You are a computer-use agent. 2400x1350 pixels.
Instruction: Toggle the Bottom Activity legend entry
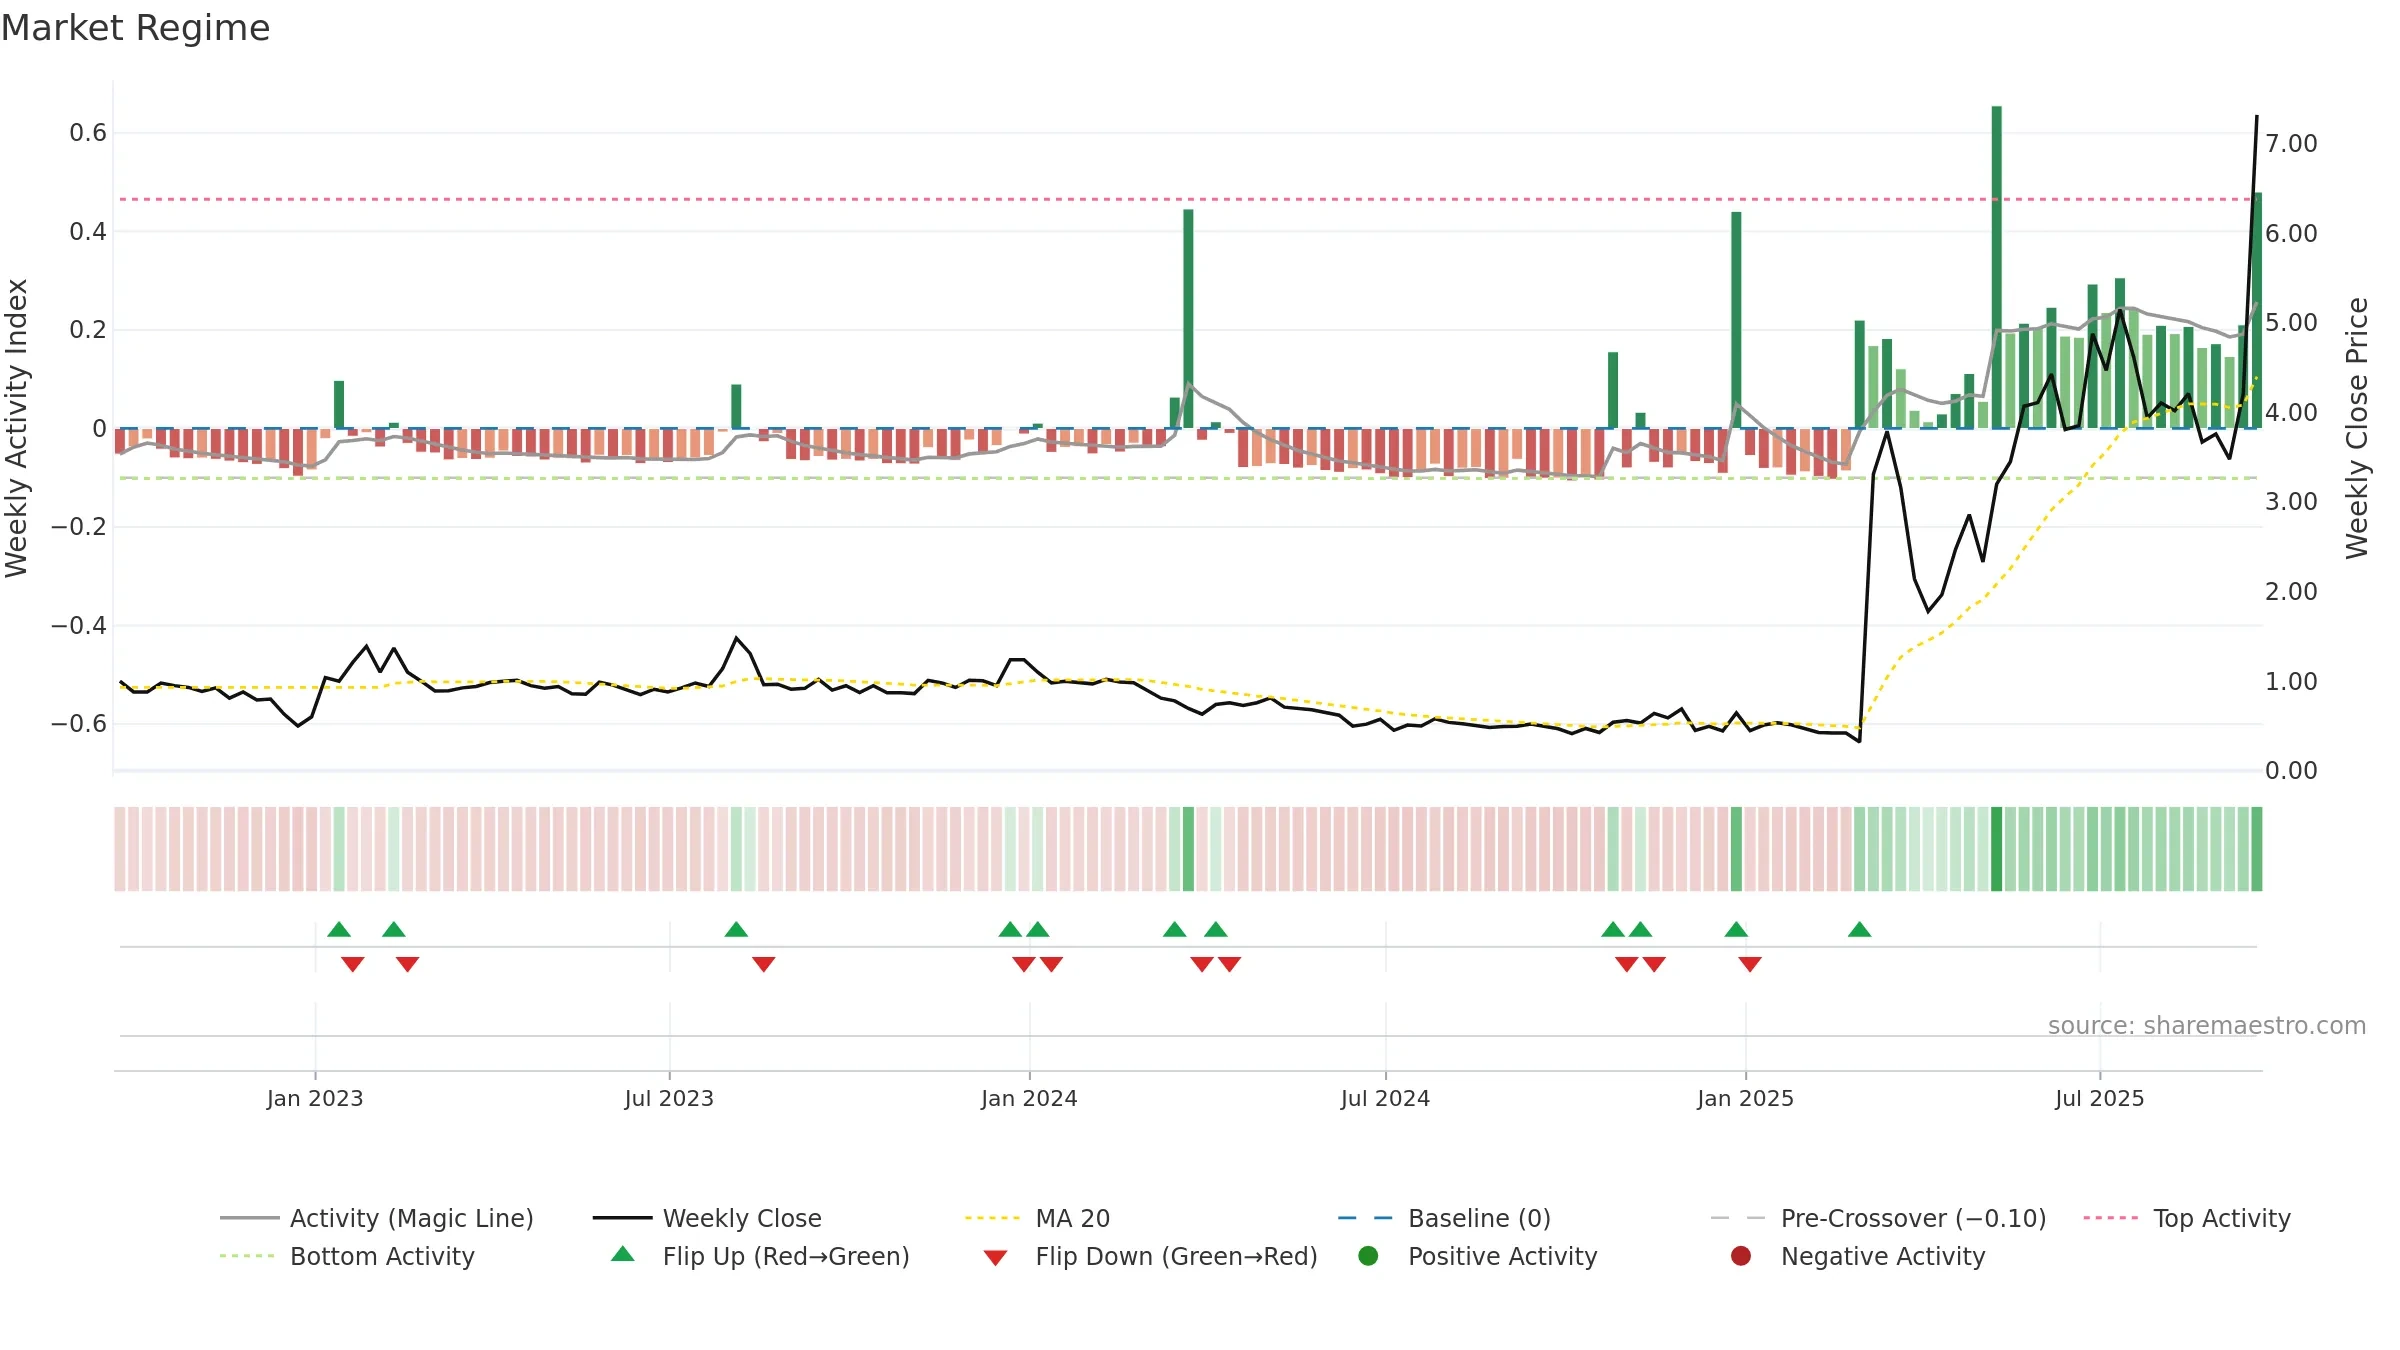[x=347, y=1256]
